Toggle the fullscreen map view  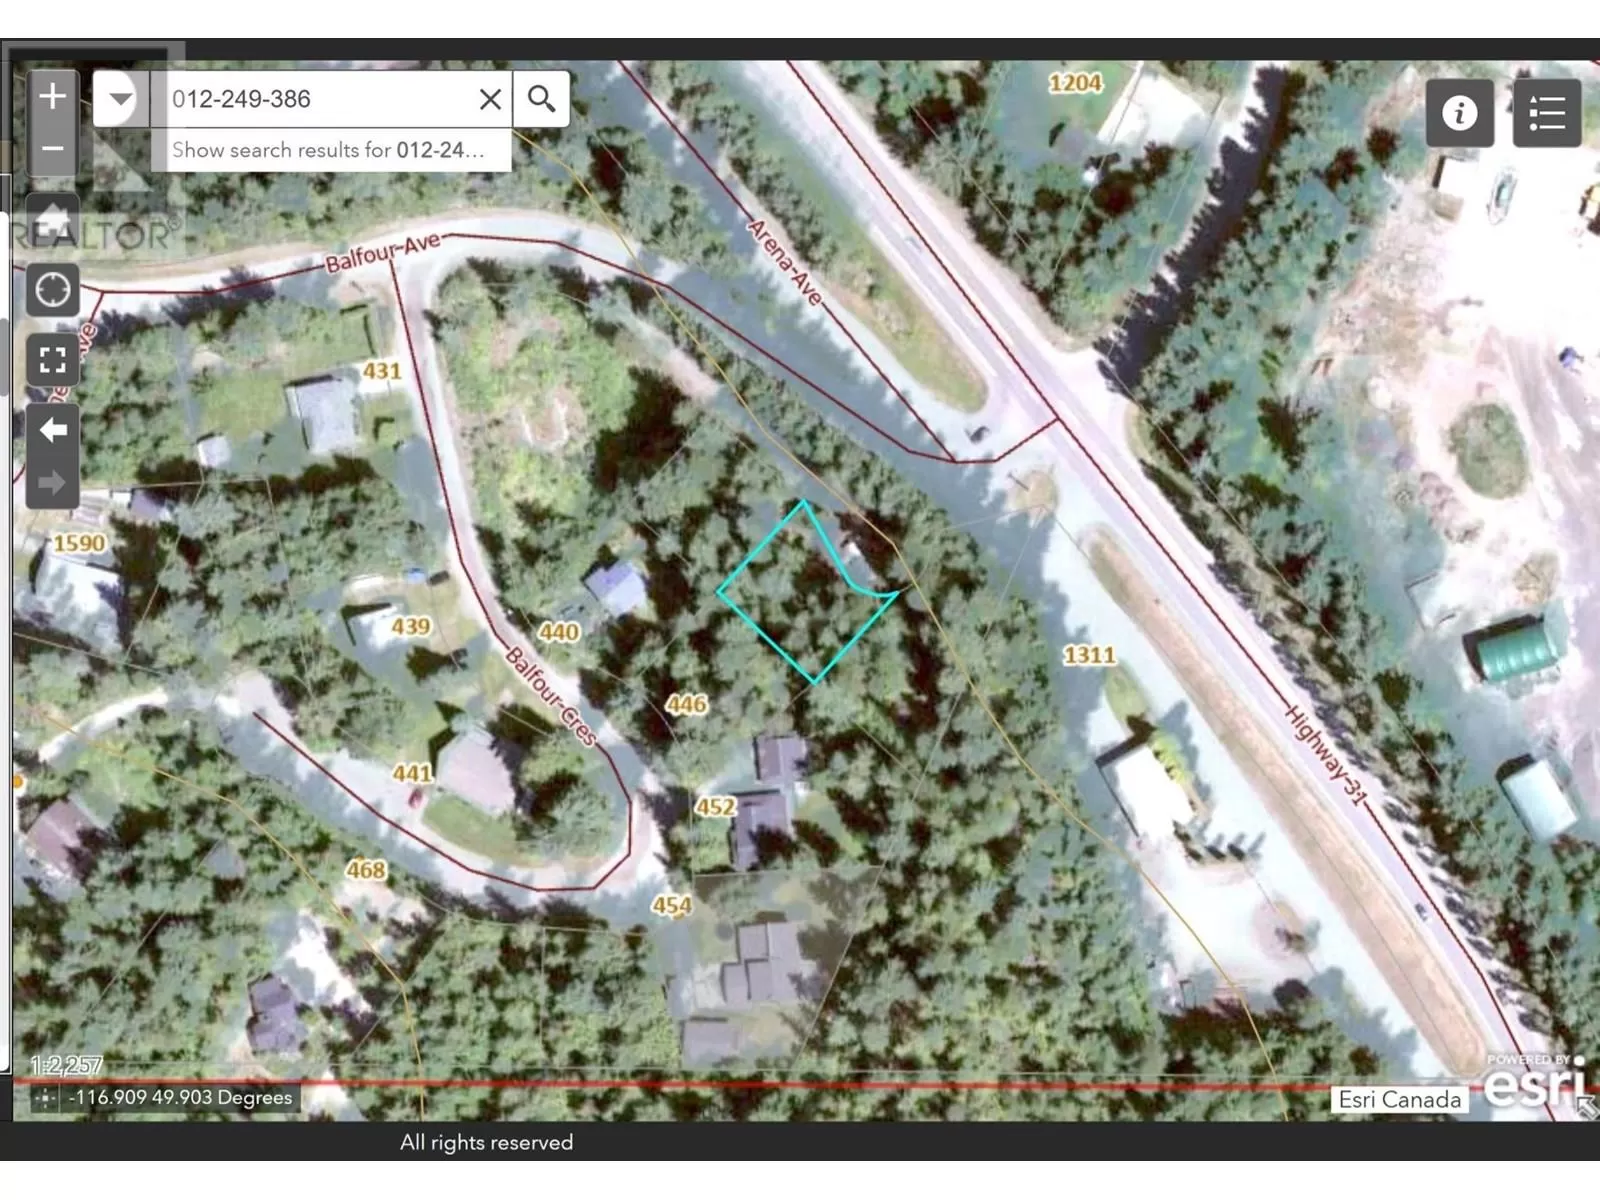52,360
